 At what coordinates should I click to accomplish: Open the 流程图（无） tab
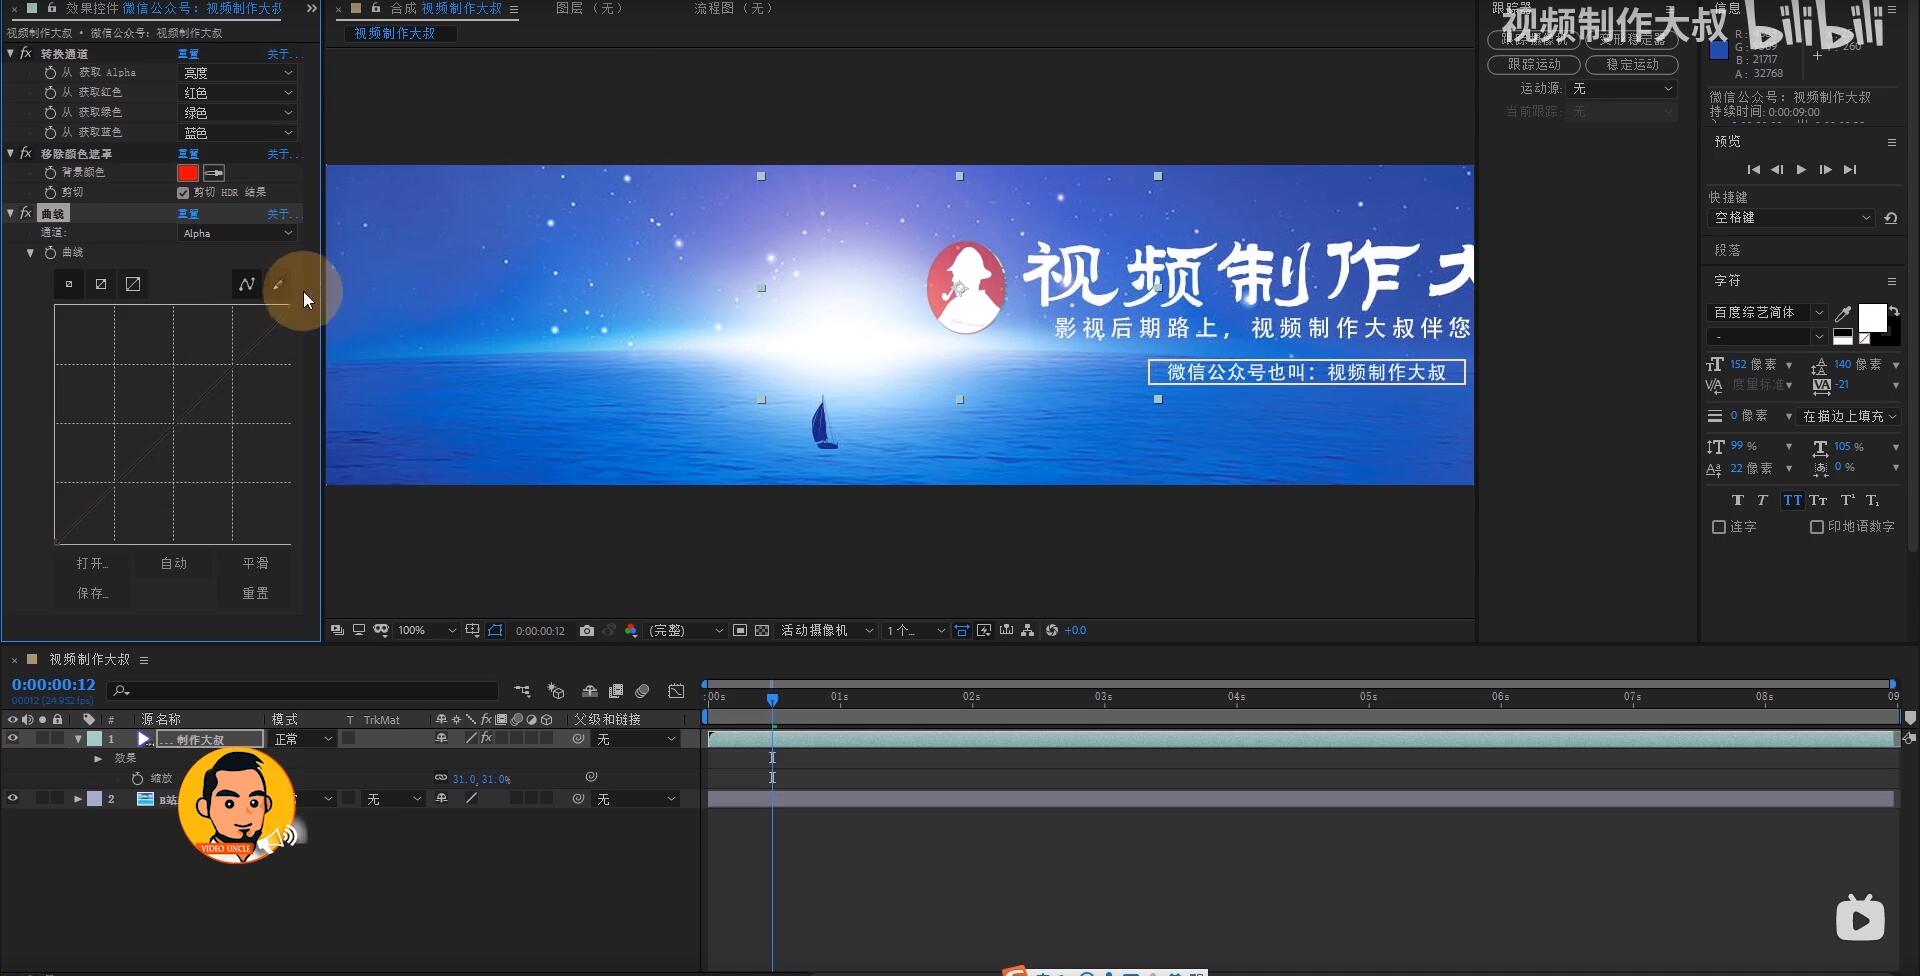click(x=735, y=8)
